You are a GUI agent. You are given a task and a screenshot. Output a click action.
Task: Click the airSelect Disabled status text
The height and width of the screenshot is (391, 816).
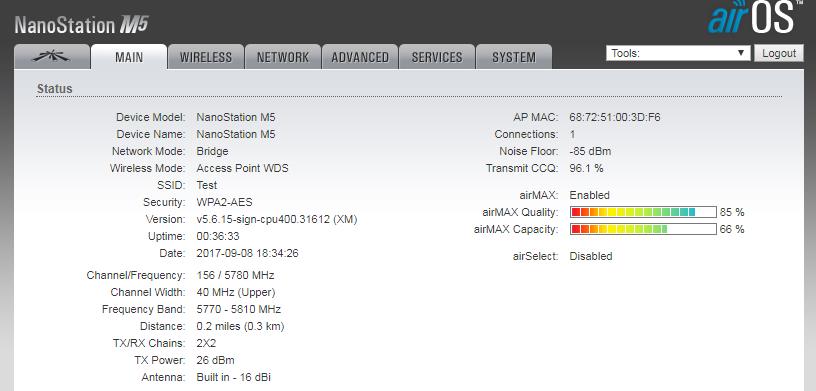click(591, 256)
